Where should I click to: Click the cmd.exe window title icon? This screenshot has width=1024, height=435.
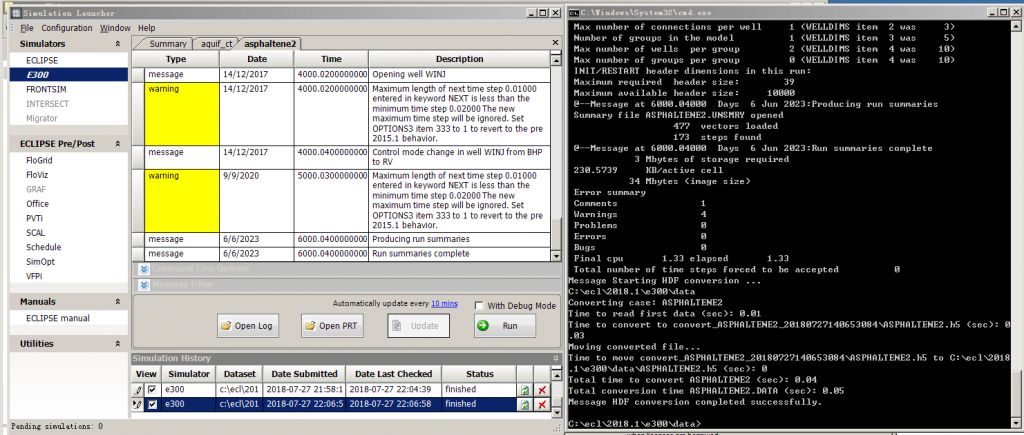[x=573, y=12]
